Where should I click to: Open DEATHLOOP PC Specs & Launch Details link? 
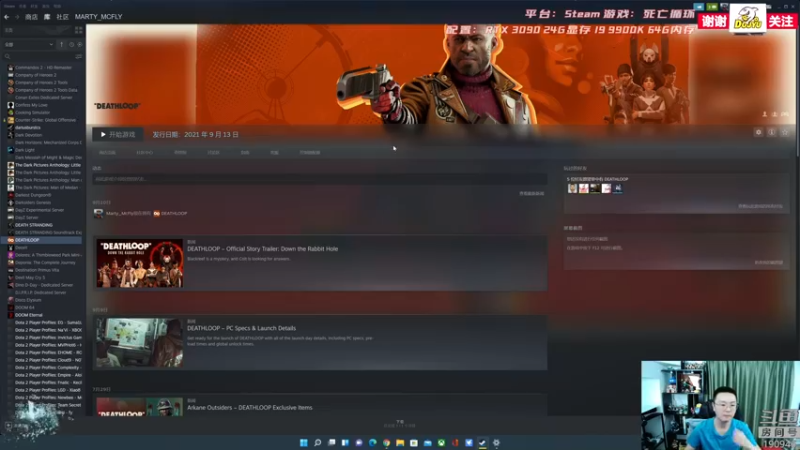241,328
